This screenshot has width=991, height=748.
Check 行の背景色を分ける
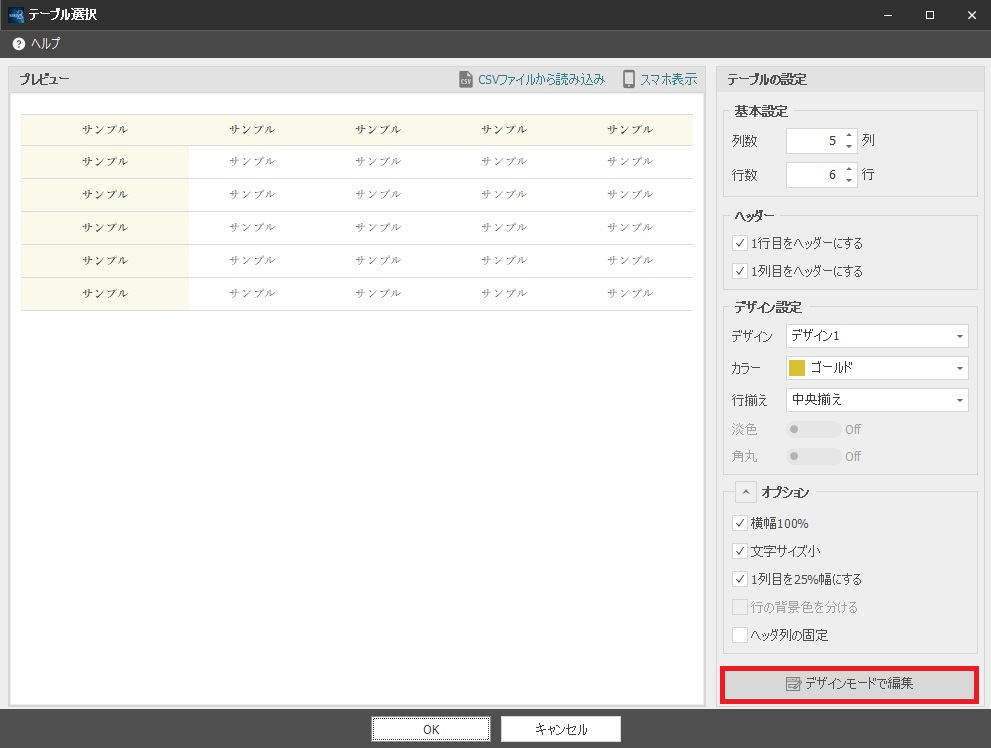pos(739,607)
